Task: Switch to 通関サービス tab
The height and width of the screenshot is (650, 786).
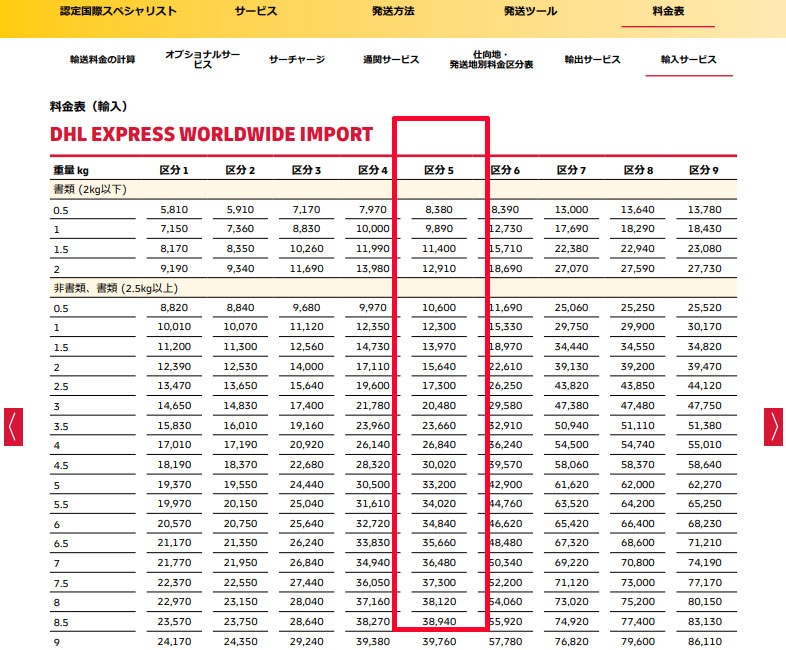Action: pos(391,60)
